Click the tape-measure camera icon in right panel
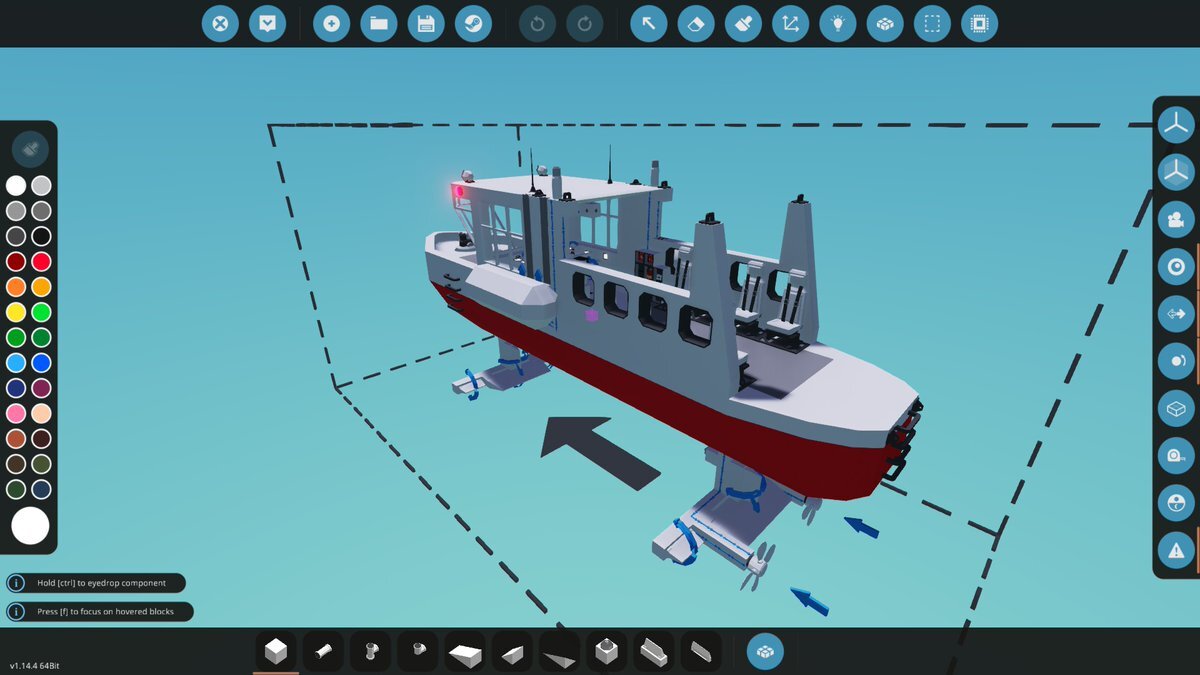This screenshot has height=675, width=1200. point(1176,456)
